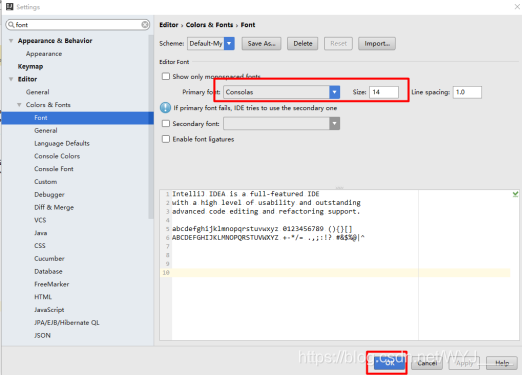Image resolution: width=523 pixels, height=376 pixels.
Task: Close the Settings dialog
Action: 517,7
